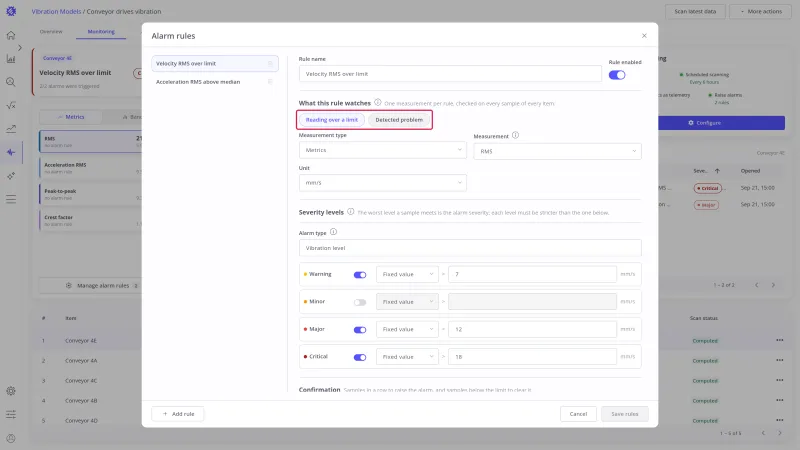This screenshot has width=800, height=450.
Task: Open the square-root formula sidebar icon
Action: [11, 106]
